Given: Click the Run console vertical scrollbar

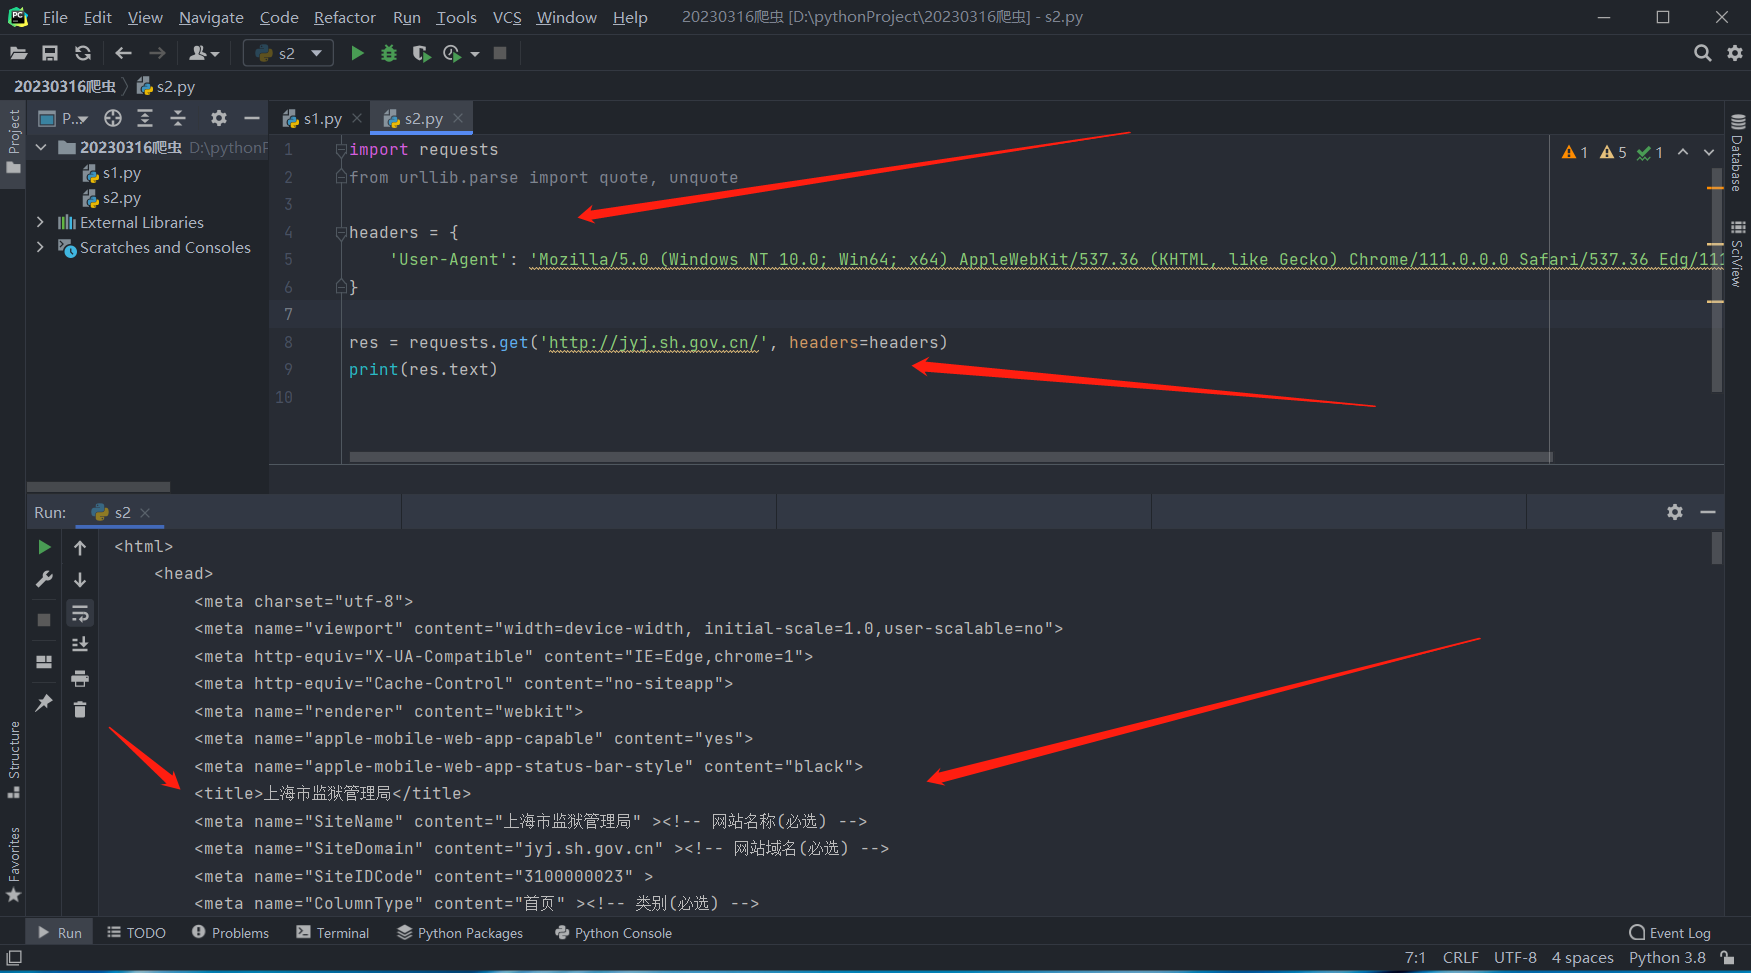Looking at the screenshot, I should coord(1716,548).
